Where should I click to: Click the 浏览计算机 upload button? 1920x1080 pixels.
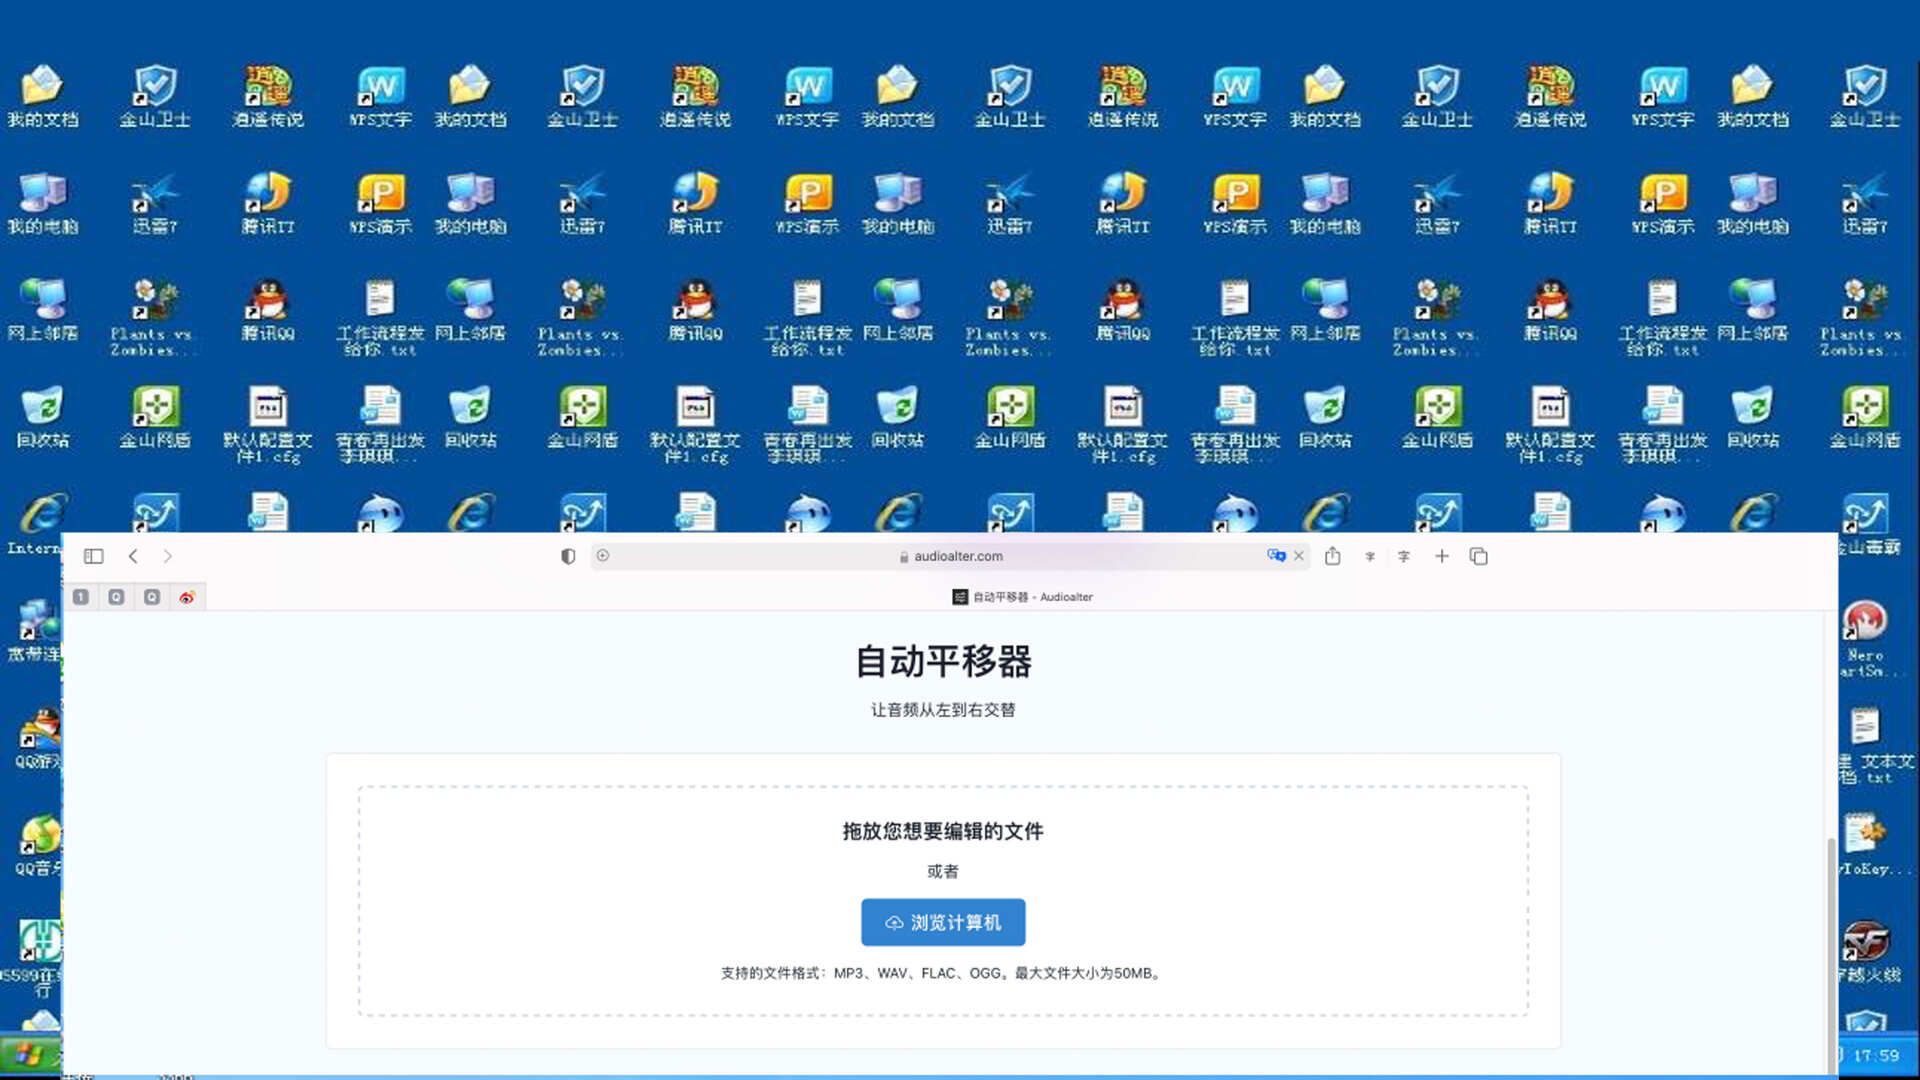pos(943,922)
